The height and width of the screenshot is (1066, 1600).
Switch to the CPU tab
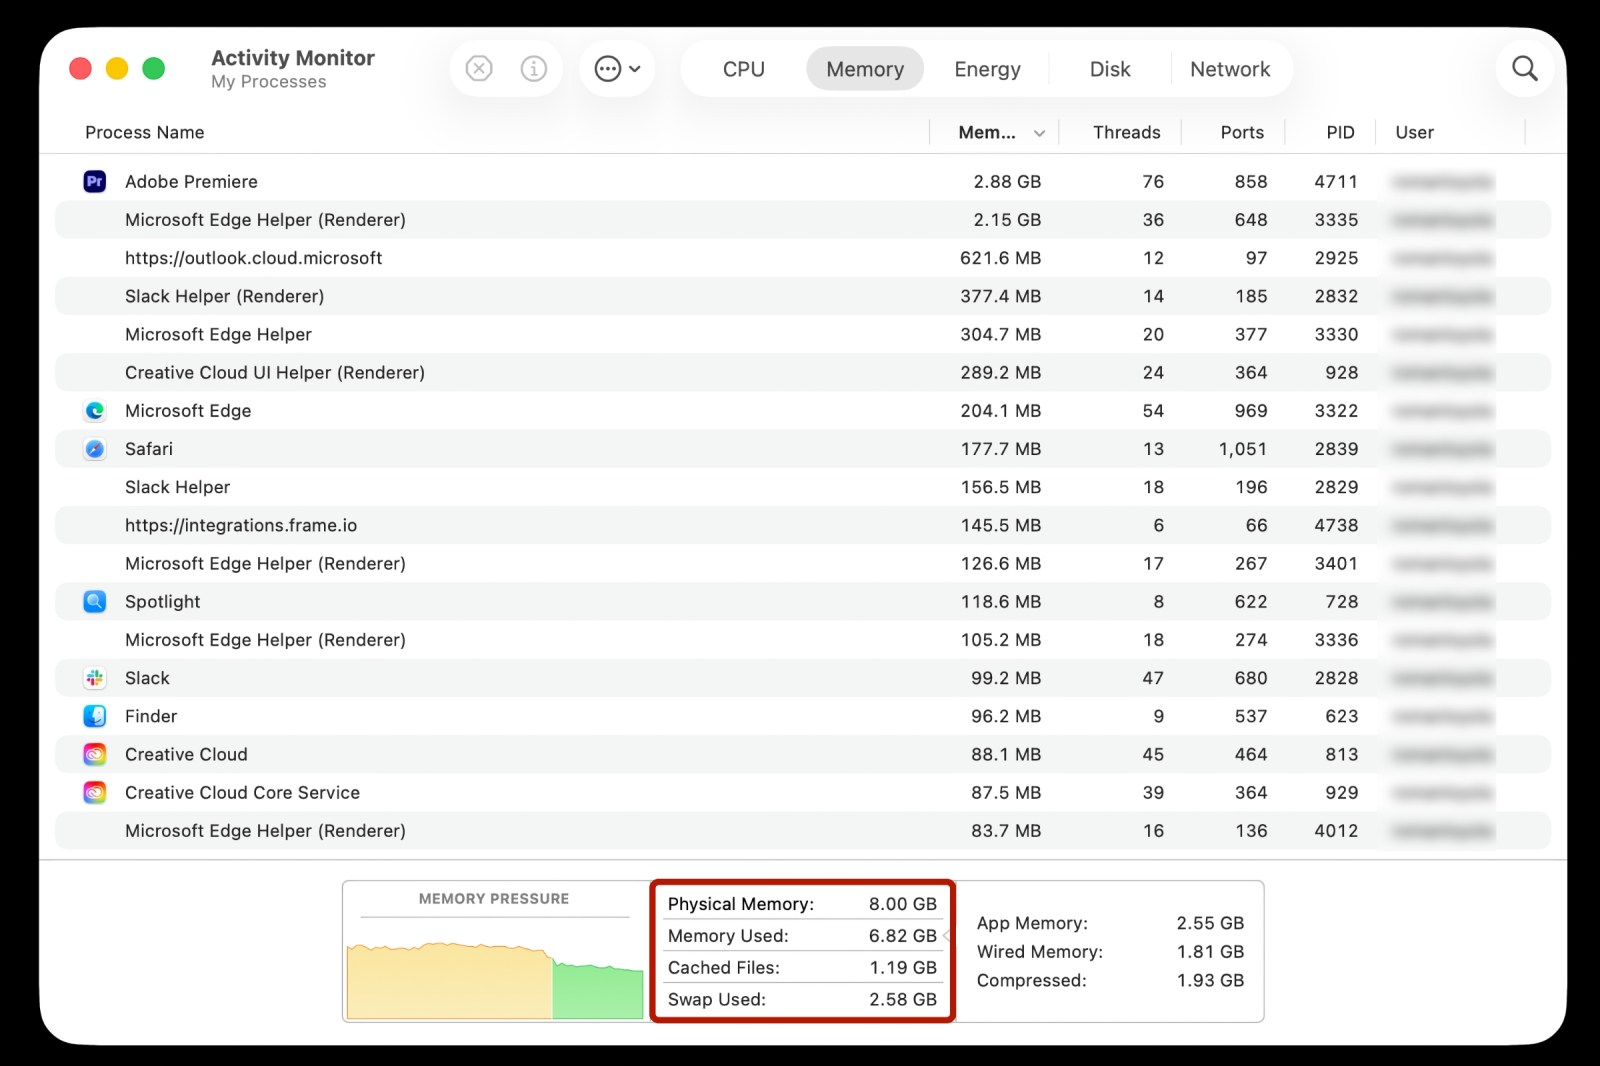(743, 70)
